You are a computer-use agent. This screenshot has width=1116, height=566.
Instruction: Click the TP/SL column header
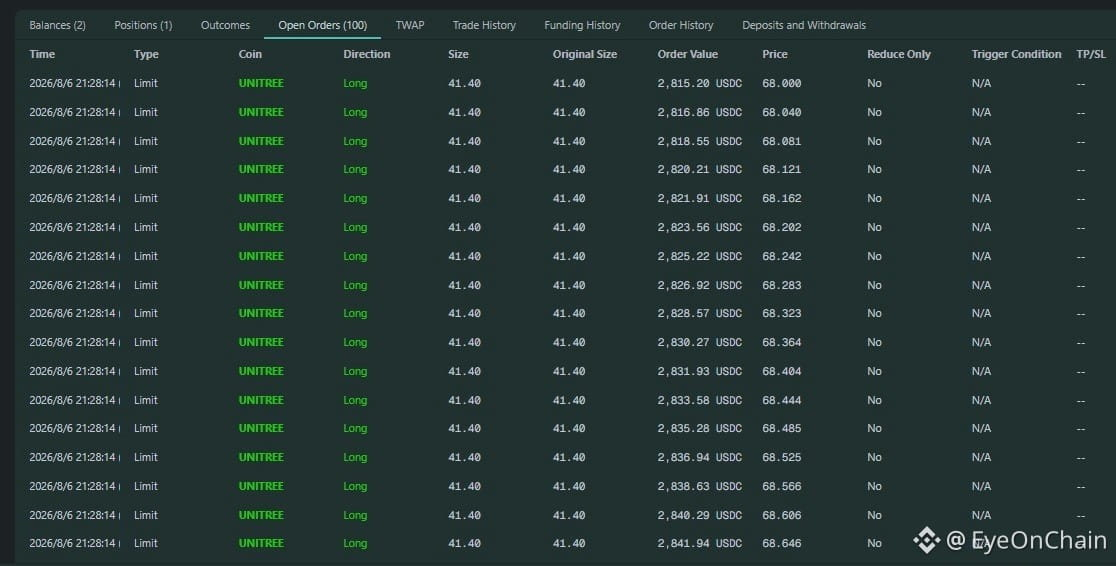[x=1091, y=54]
